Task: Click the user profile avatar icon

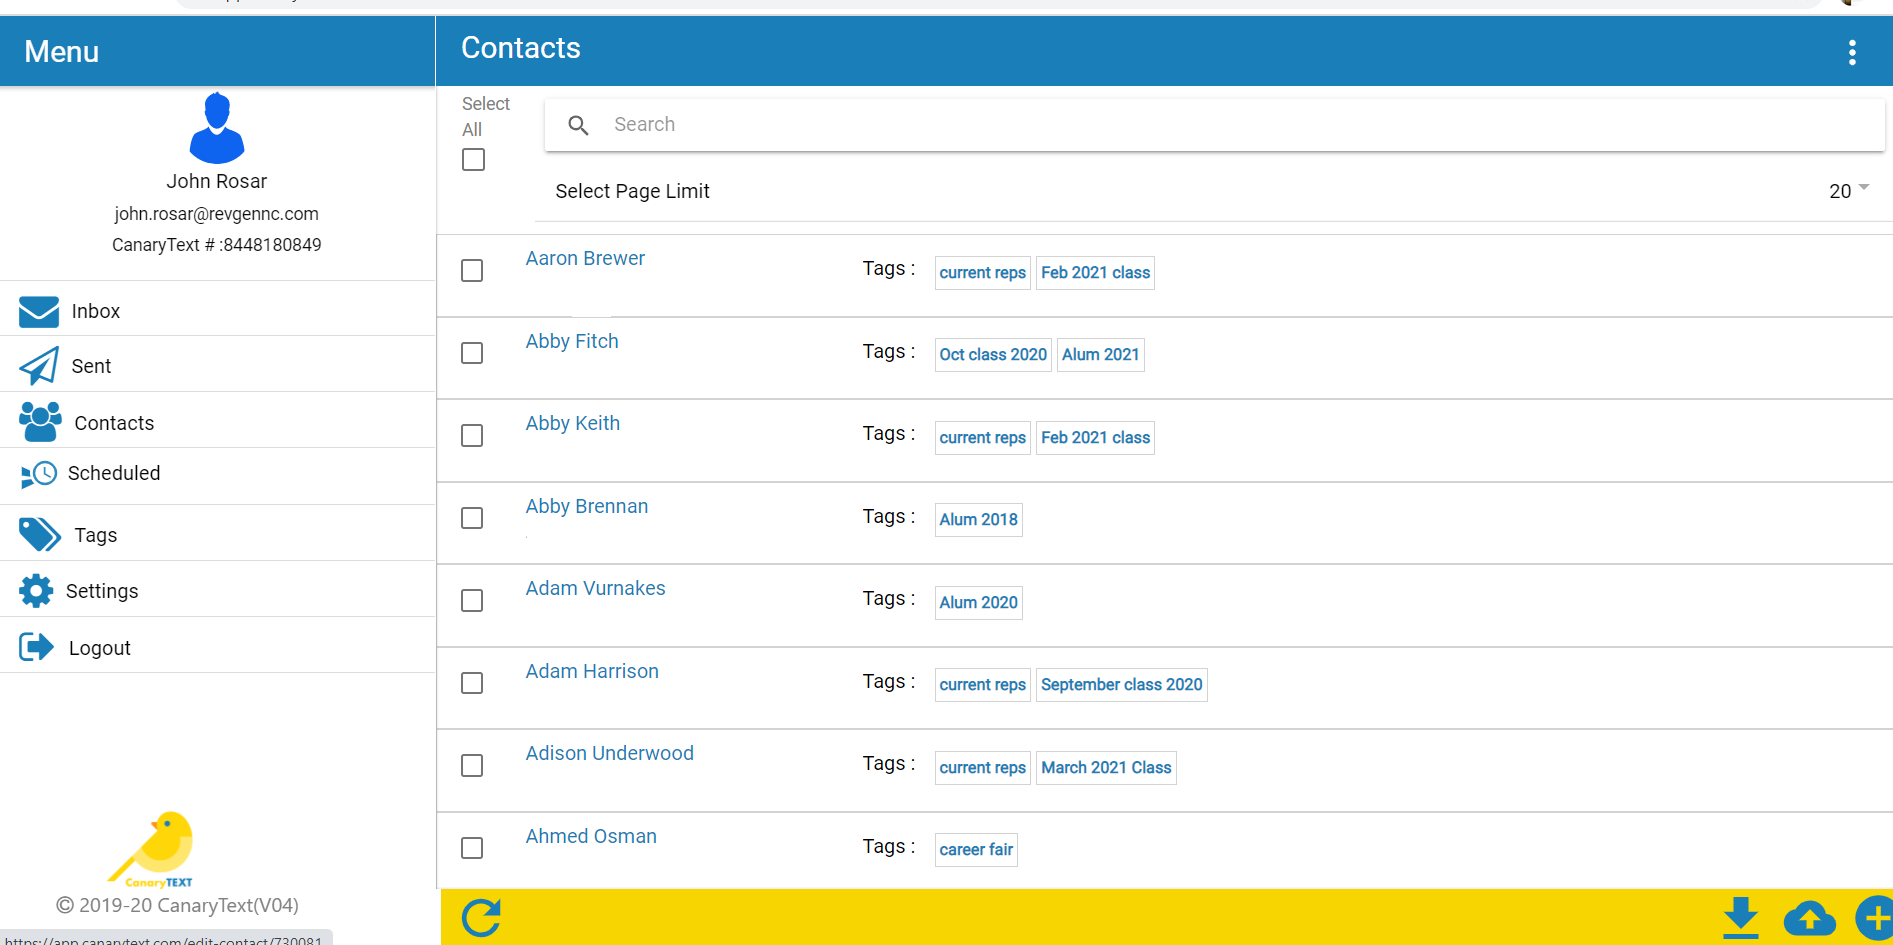Action: (x=217, y=128)
